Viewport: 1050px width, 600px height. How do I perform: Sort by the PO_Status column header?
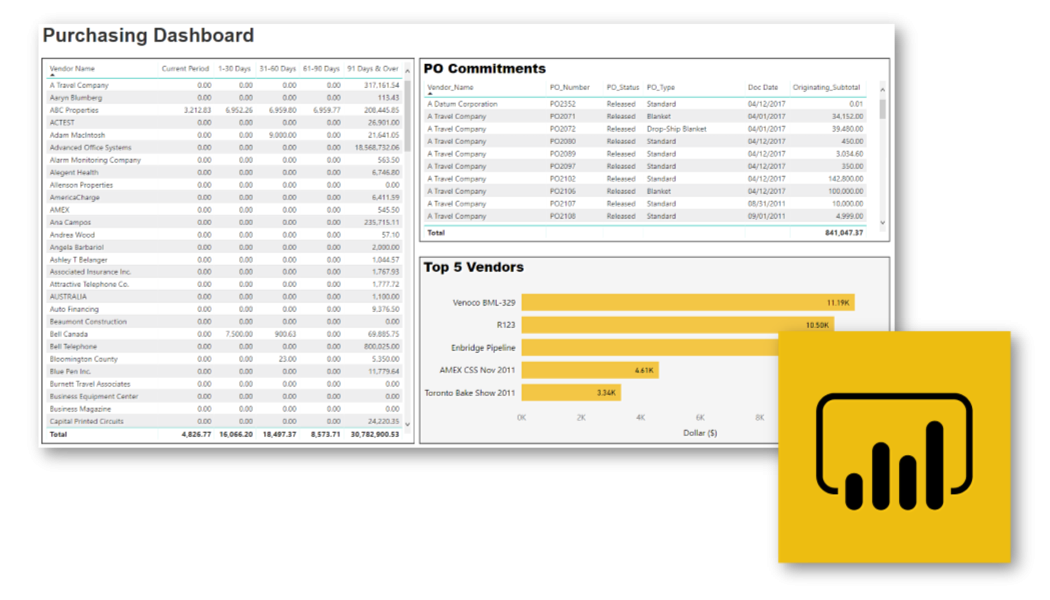coord(623,87)
